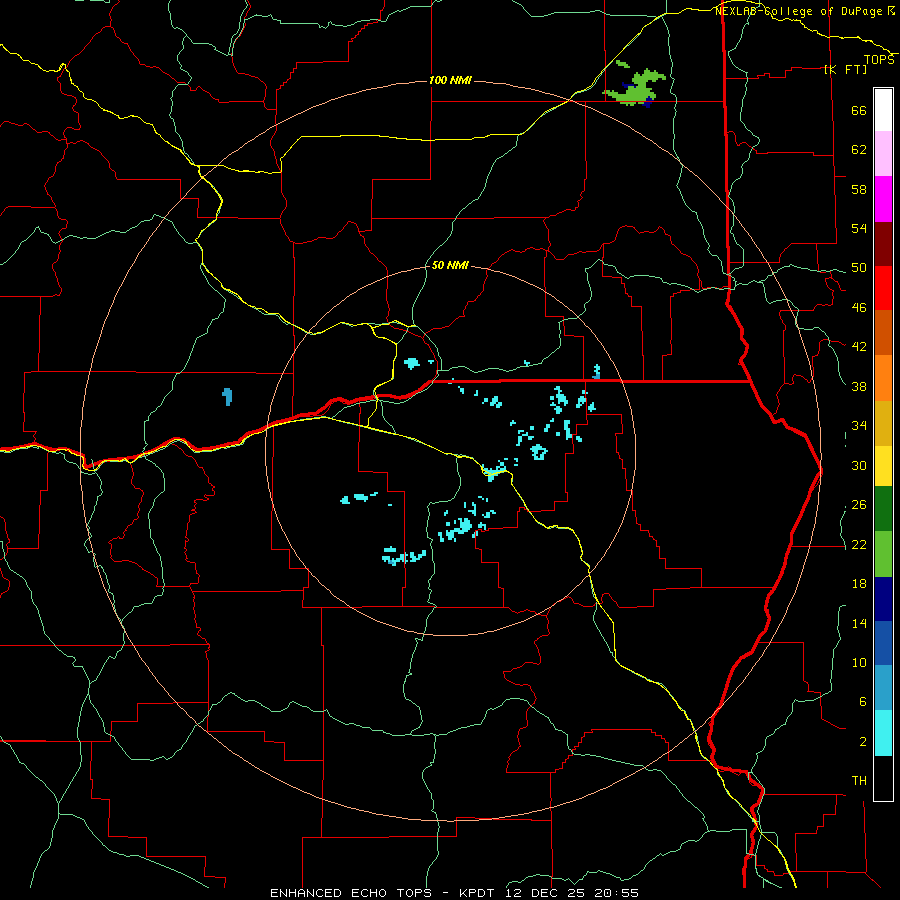Click the bright orange legend swatch
Screen dimensions: 900x900
point(883,378)
